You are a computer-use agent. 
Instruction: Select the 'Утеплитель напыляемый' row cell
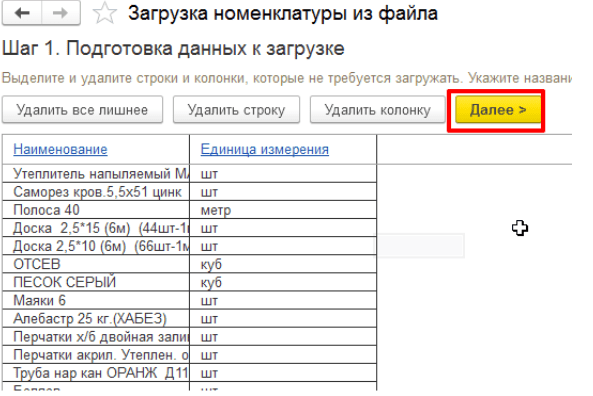tap(96, 174)
